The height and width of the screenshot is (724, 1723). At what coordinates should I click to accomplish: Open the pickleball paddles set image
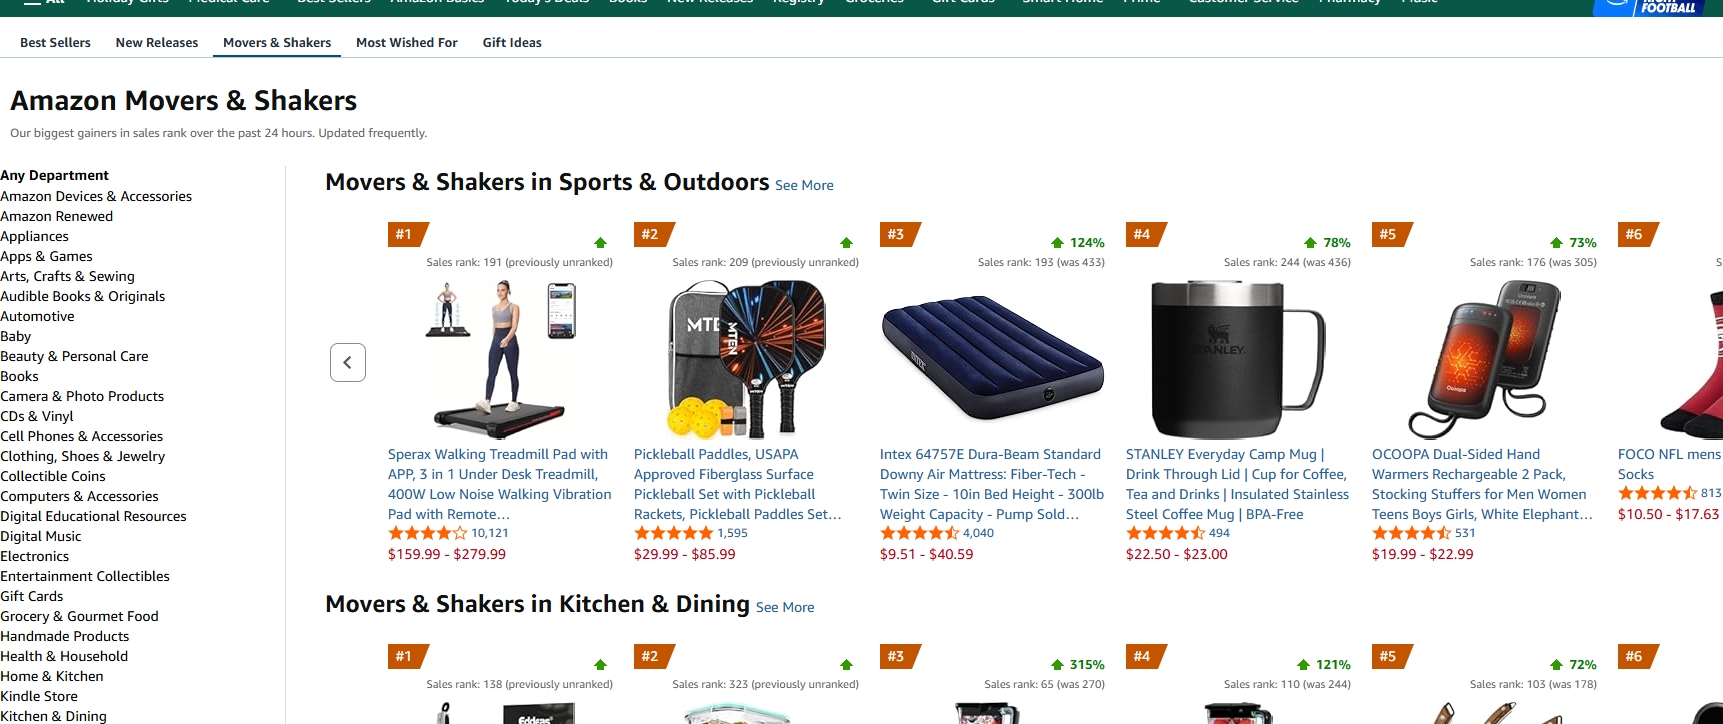pos(746,358)
